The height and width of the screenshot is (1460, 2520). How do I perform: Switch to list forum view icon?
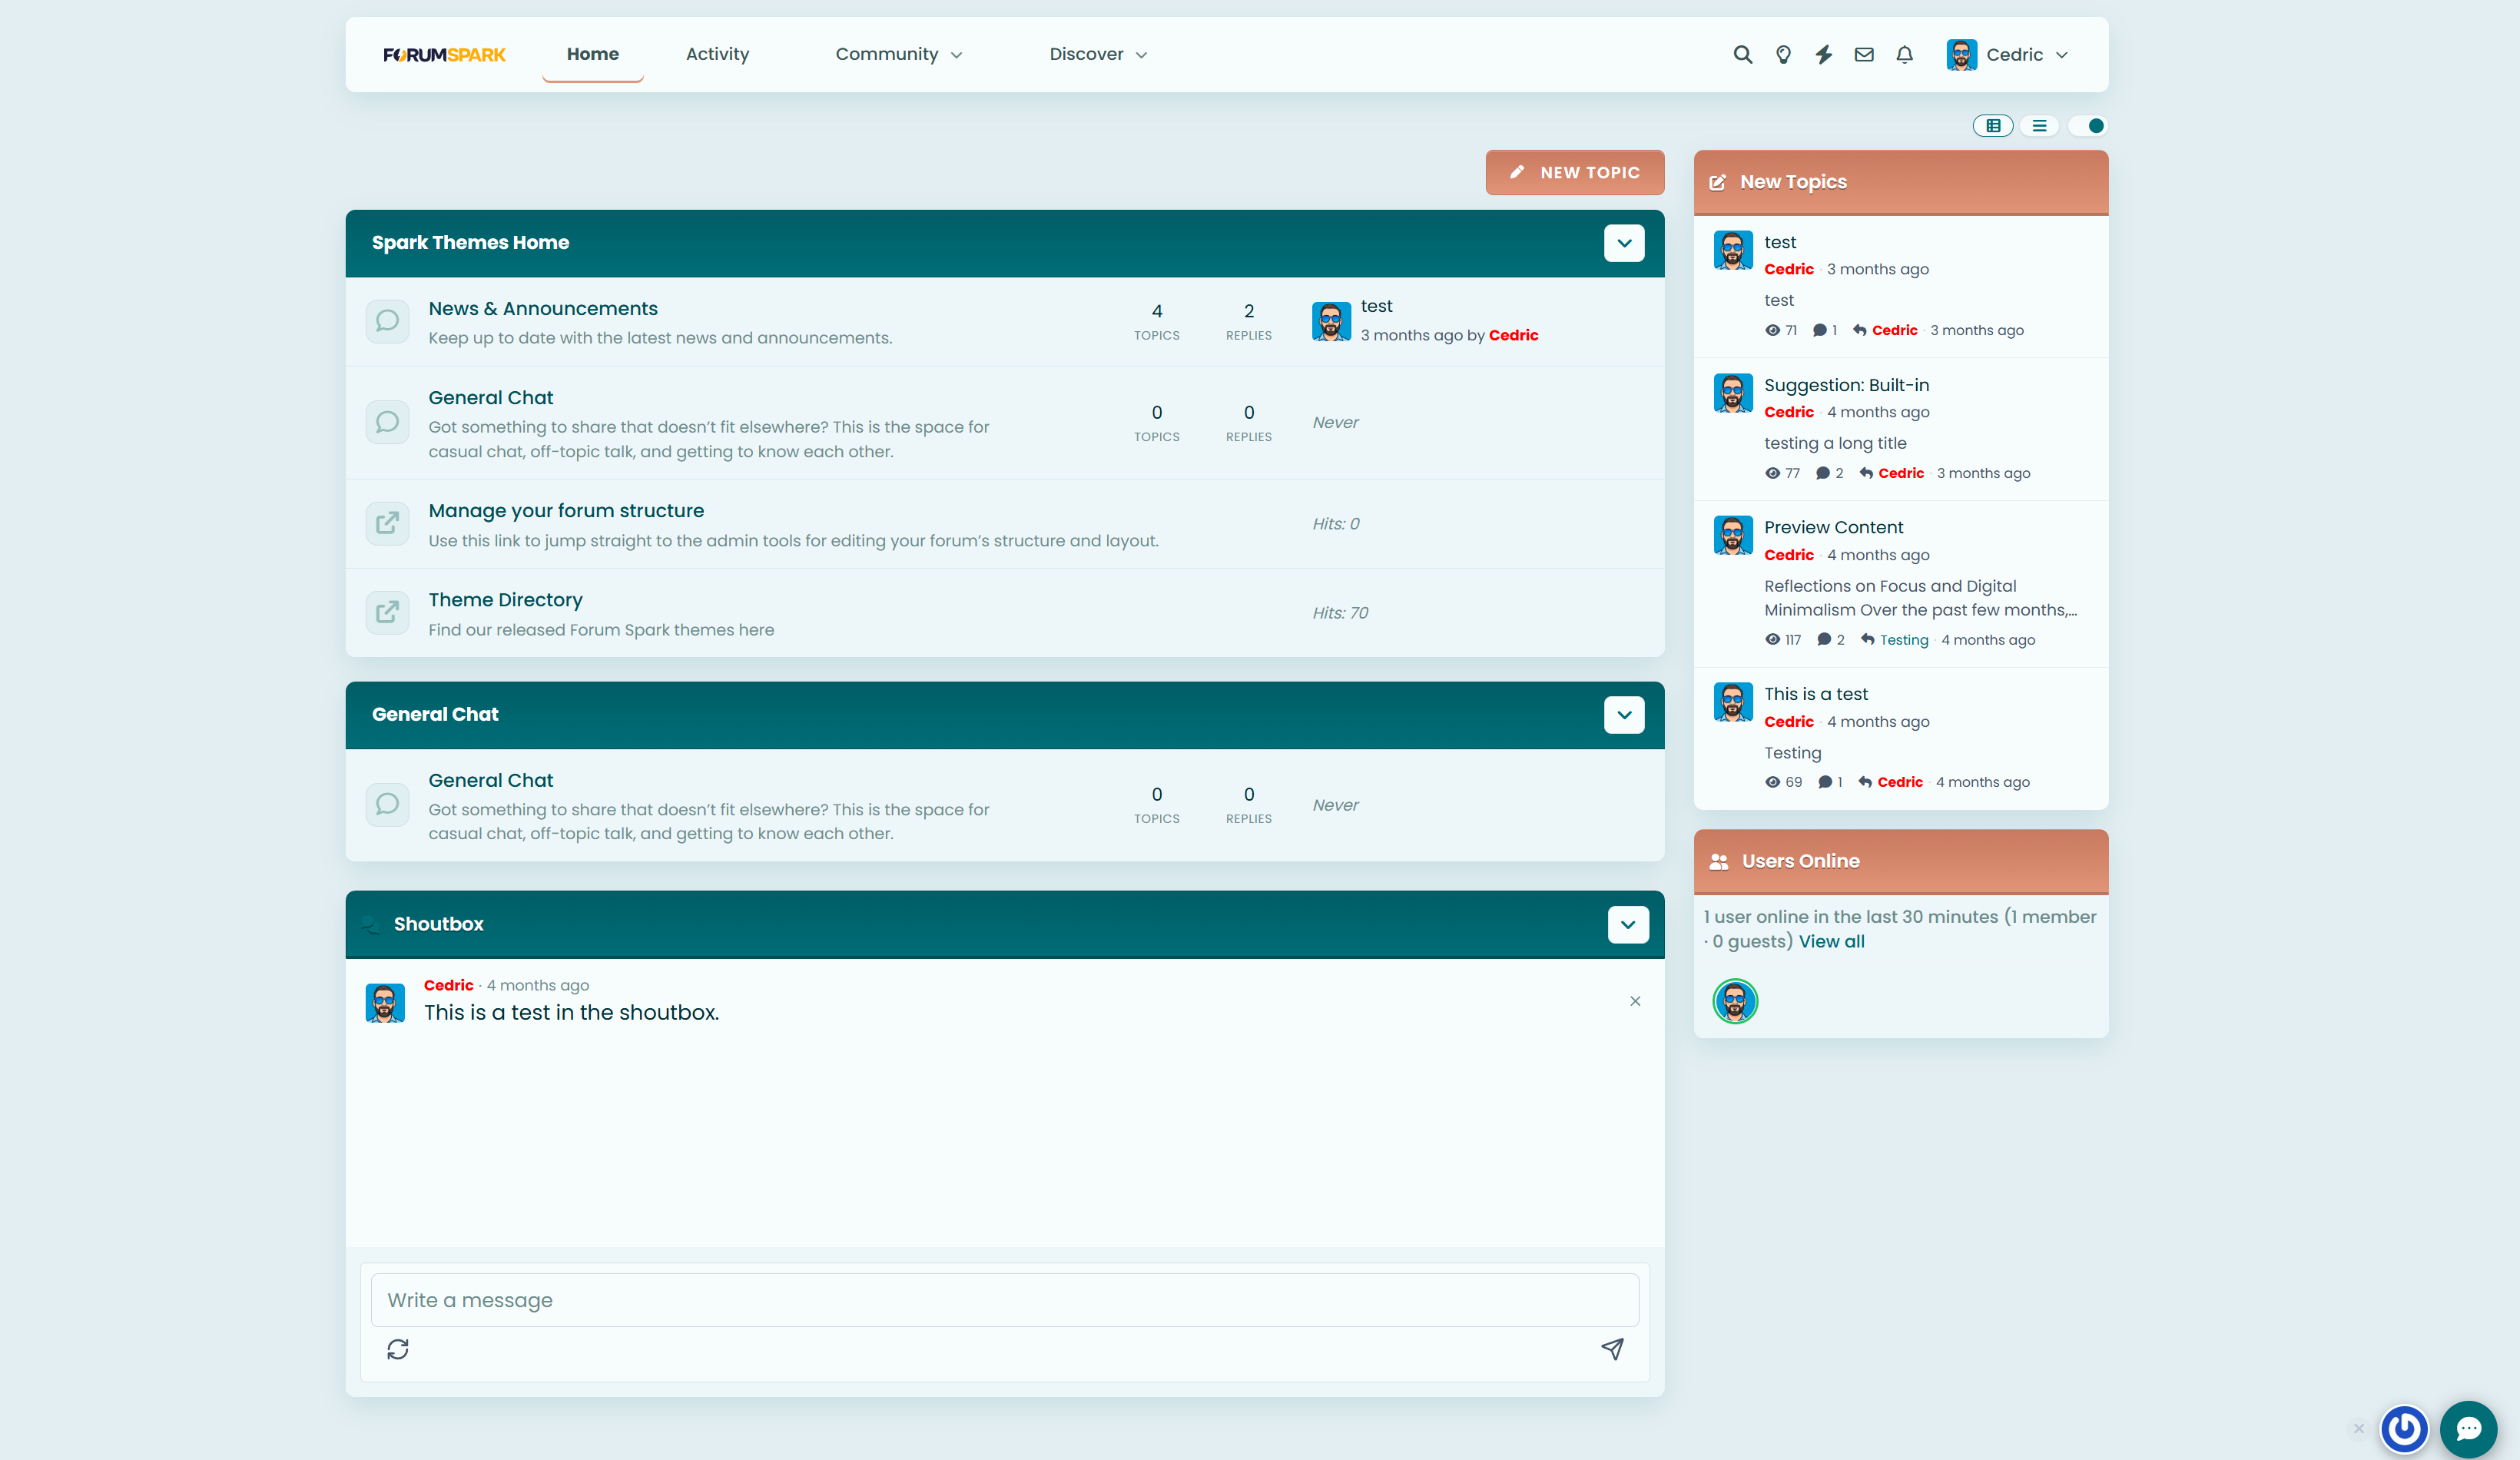[x=2039, y=125]
